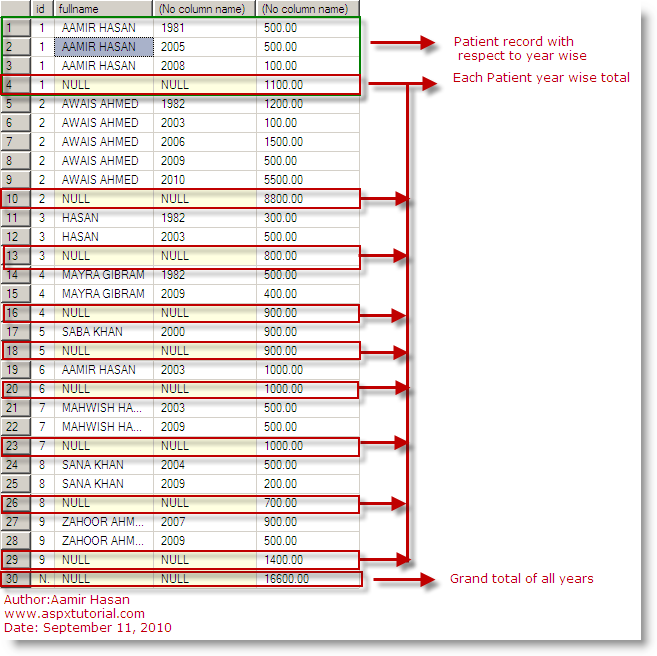This screenshot has width=657, height=656.
Task: Click the year cell 2010
Action: pos(205,180)
